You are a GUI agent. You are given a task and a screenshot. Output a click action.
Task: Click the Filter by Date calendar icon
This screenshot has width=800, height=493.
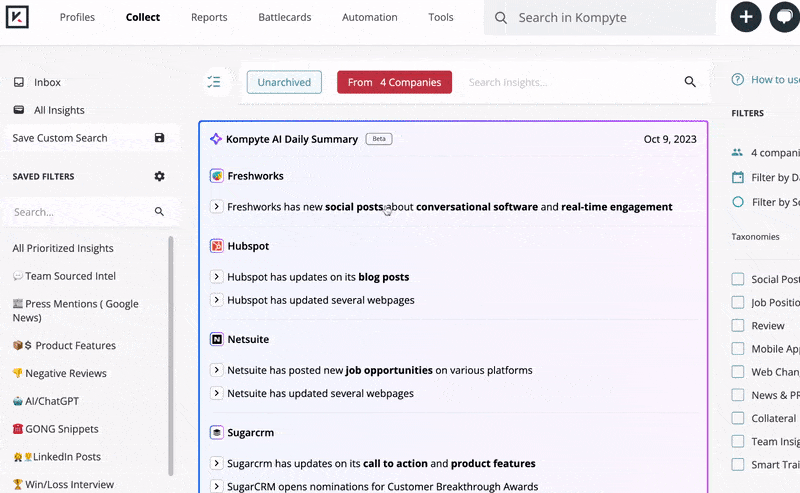click(738, 177)
